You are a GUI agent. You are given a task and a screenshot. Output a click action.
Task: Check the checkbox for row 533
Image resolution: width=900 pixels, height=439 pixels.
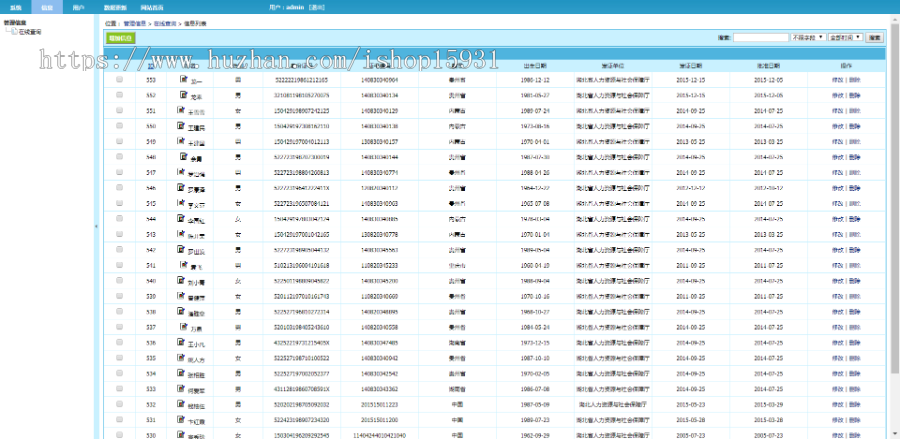click(x=120, y=388)
